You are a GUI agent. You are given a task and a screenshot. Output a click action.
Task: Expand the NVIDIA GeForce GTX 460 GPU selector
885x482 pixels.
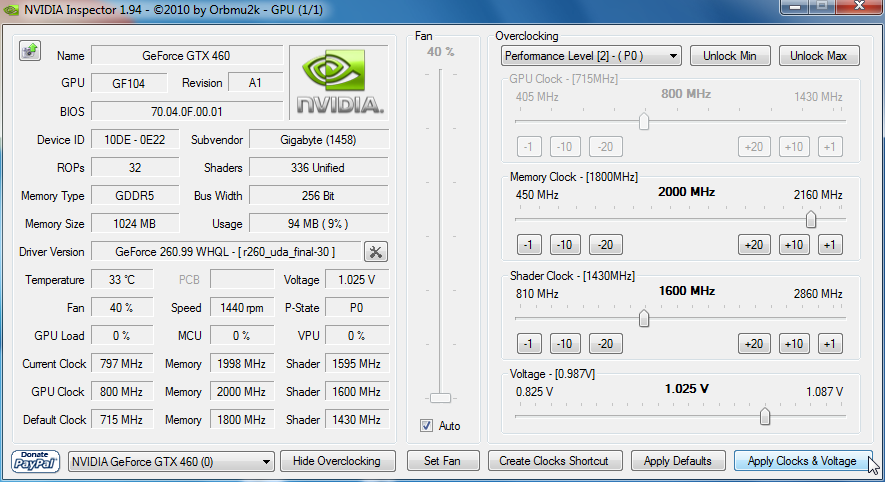tap(171, 461)
